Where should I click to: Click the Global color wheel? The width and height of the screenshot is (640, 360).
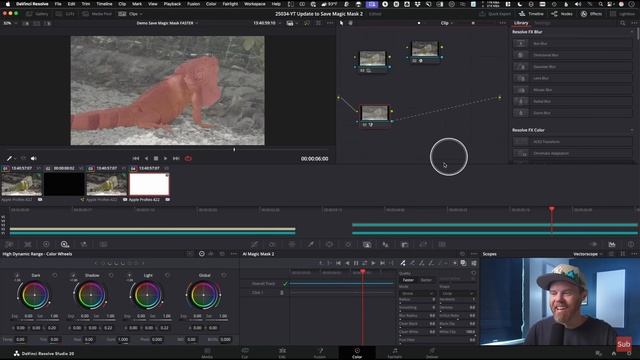203,295
